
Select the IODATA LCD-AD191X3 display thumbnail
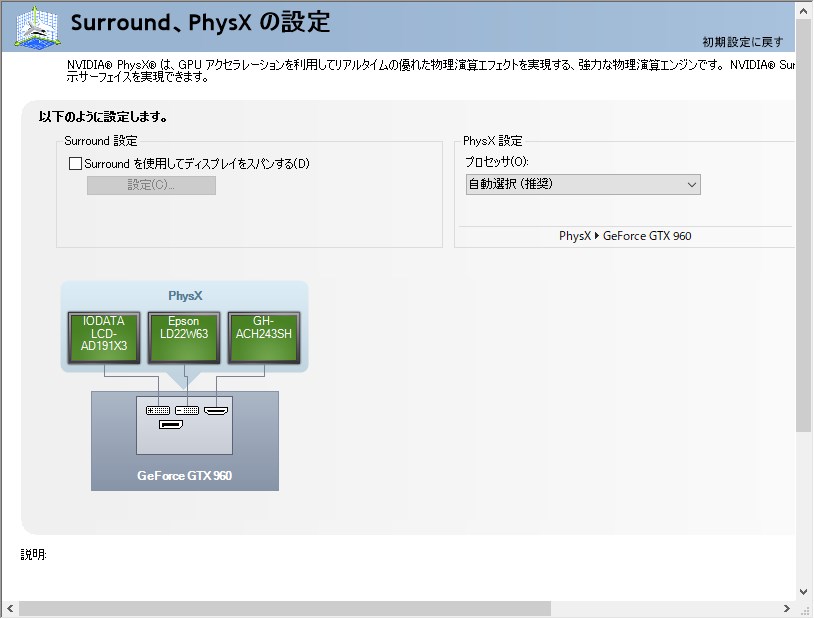coord(104,337)
